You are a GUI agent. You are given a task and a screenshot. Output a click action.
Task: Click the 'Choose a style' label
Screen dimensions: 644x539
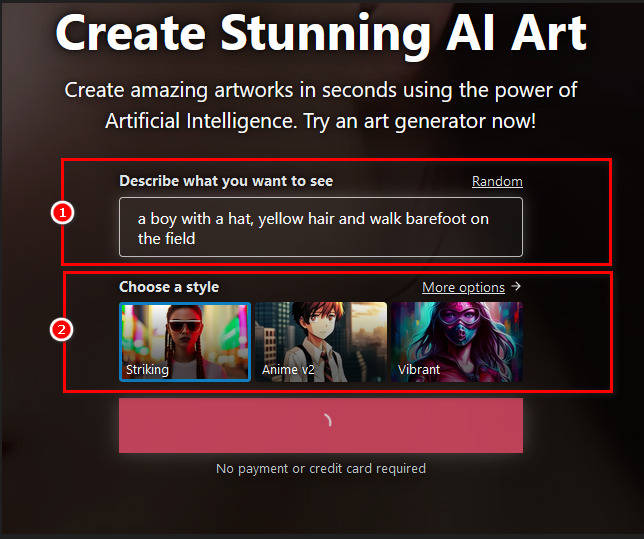(169, 287)
